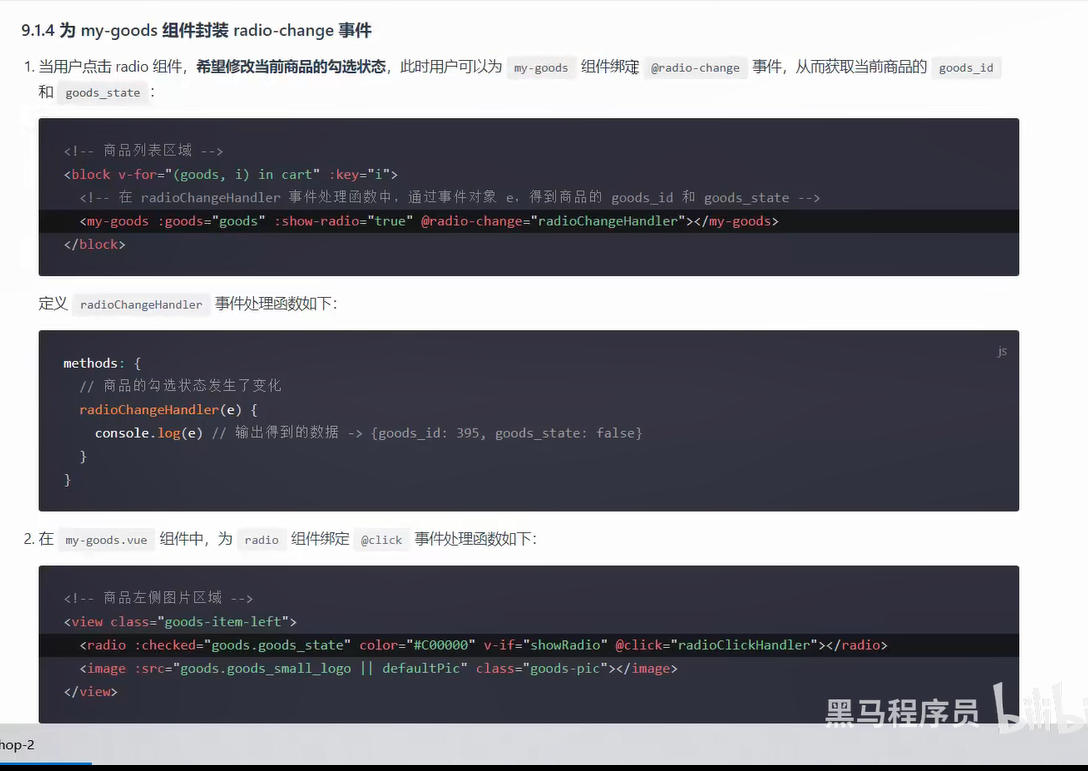Click inline code 'radioChangeHandler' after 定义
The image size is (1088, 771).
pyautogui.click(x=141, y=304)
